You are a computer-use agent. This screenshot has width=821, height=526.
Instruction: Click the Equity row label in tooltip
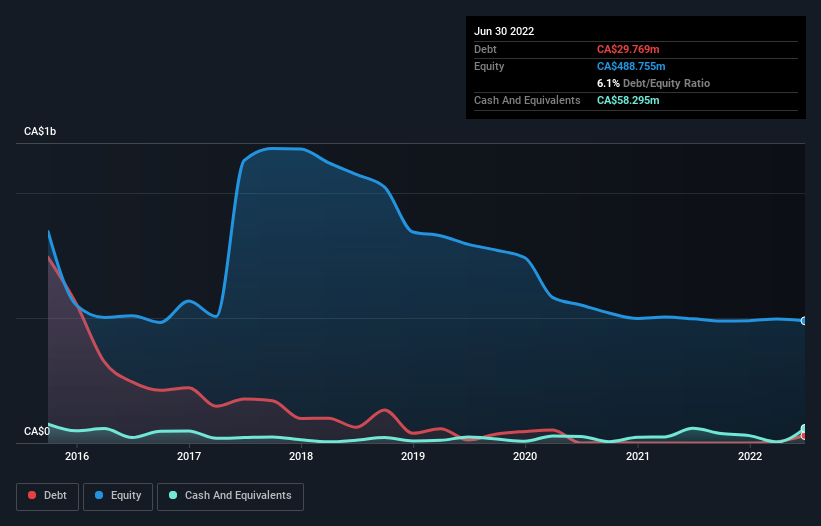click(489, 66)
